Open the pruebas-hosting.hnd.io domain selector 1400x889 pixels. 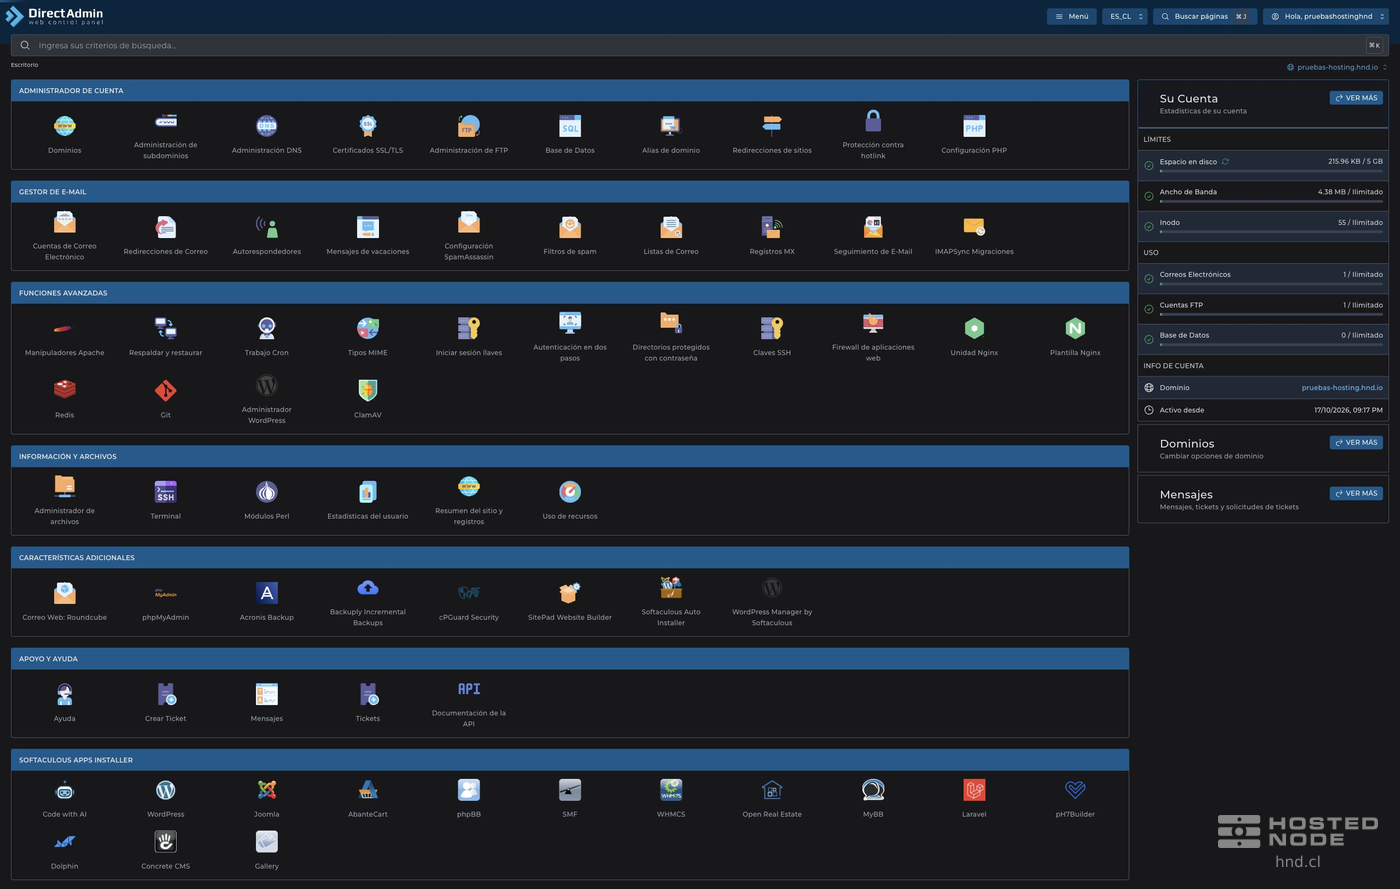point(1337,67)
